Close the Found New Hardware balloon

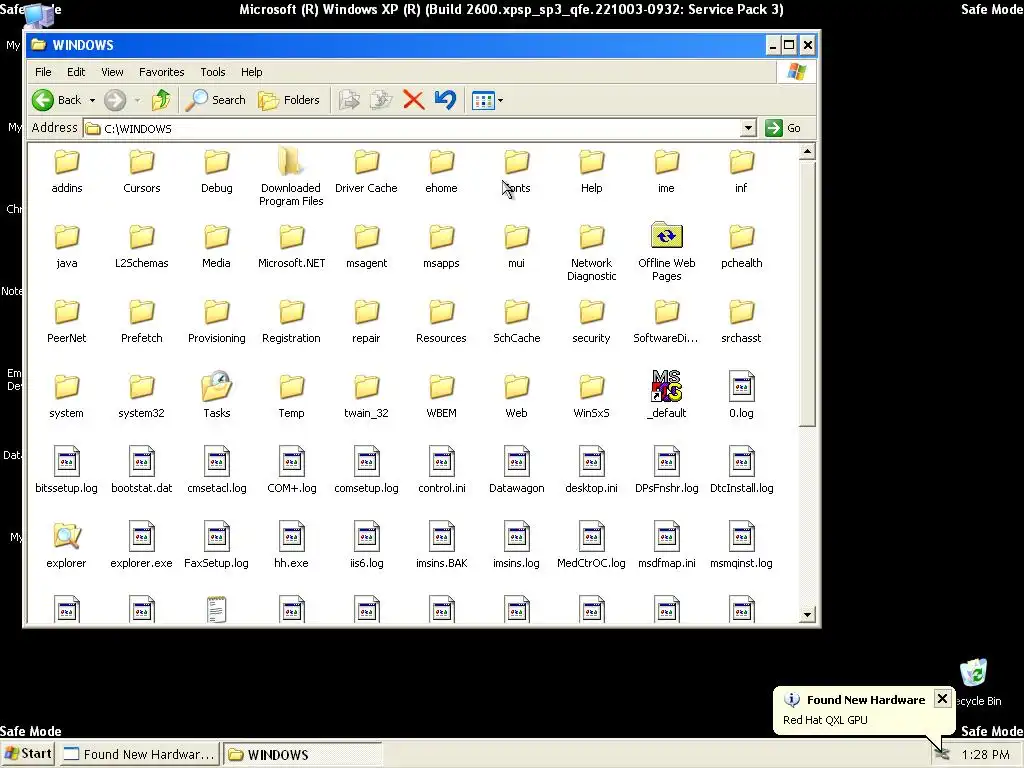point(942,699)
